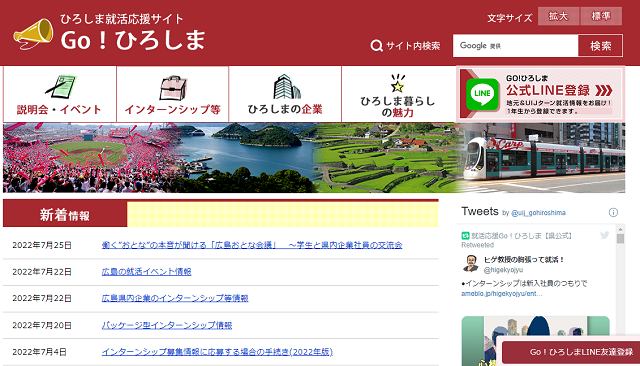Image resolution: width=640 pixels, height=366 pixels.
Task: Open the 広島おとな会議 news link
Action: click(252, 245)
